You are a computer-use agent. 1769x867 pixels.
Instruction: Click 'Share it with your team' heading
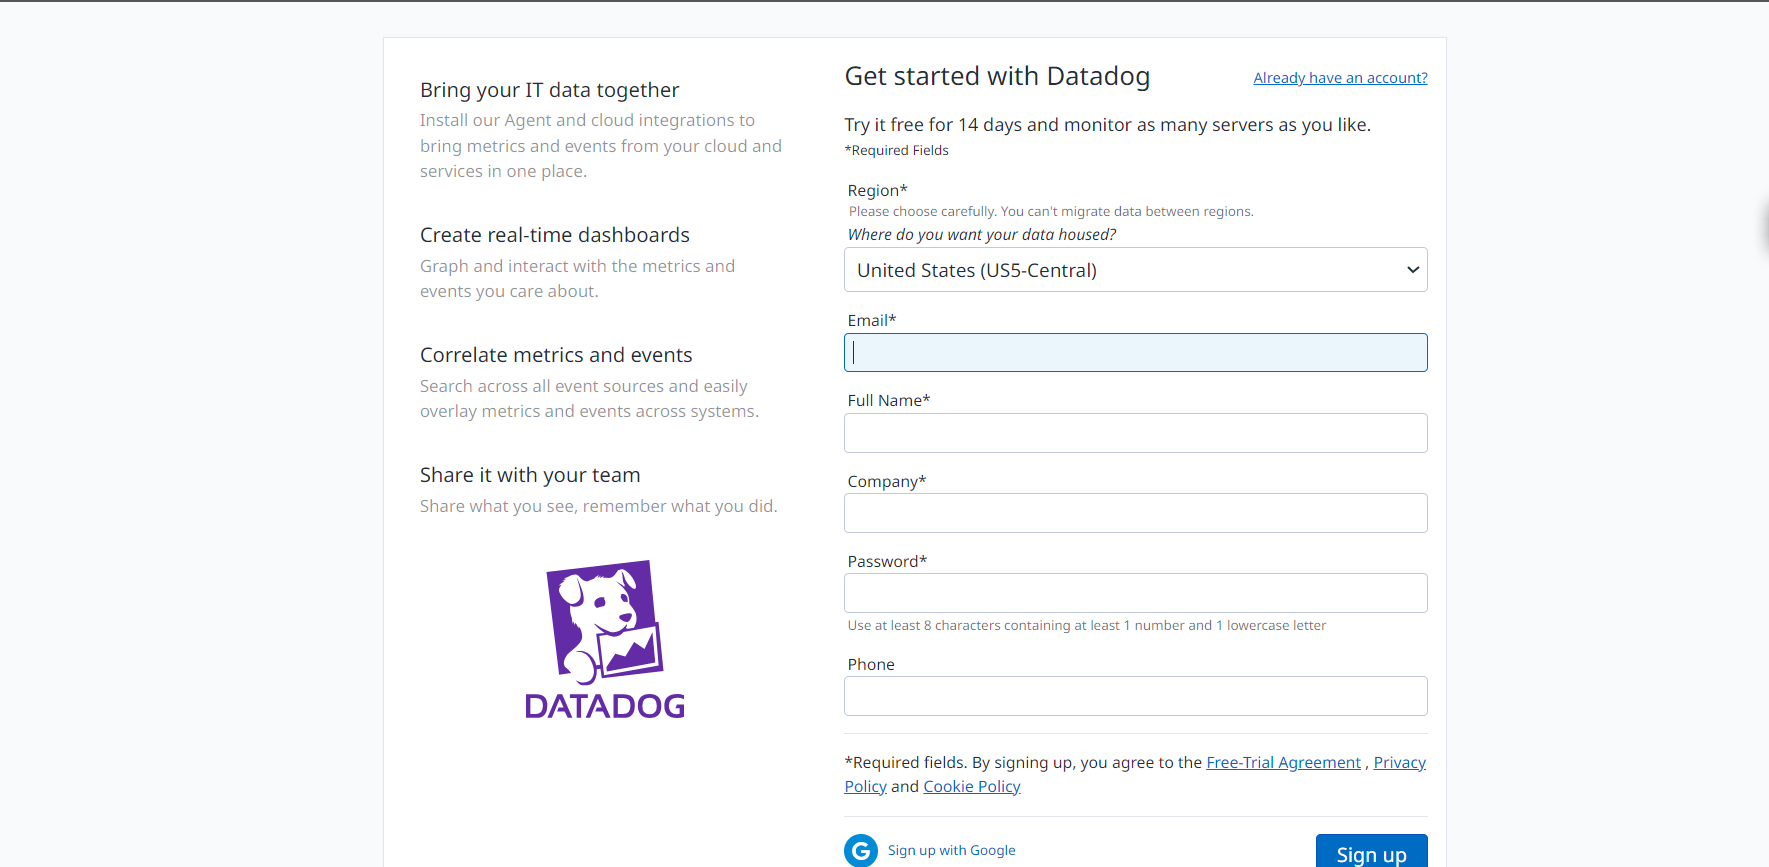click(530, 475)
